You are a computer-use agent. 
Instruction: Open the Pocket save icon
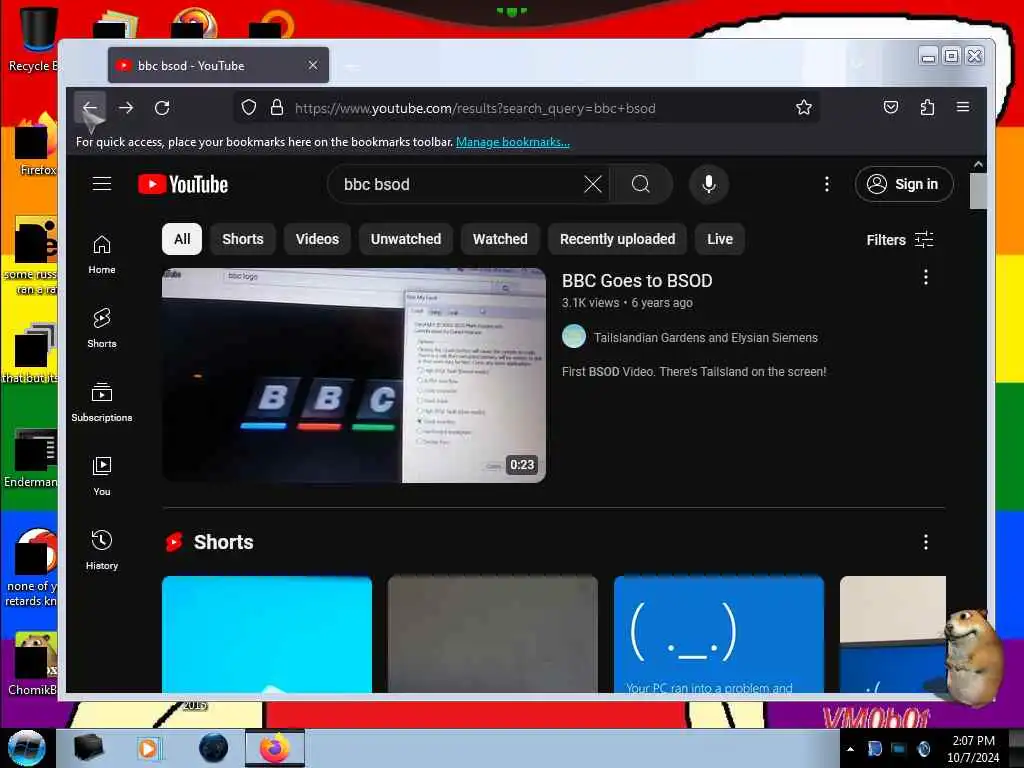pos(891,107)
